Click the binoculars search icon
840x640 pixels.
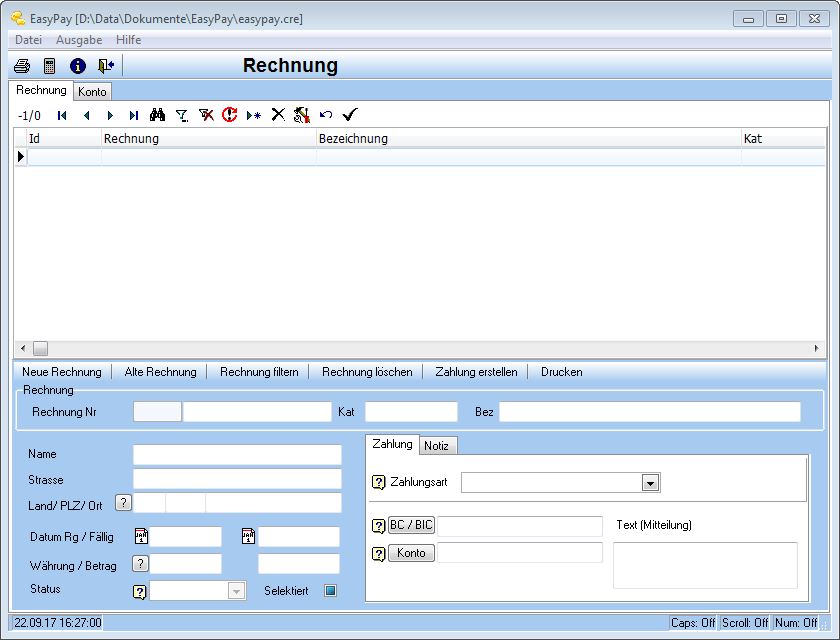point(157,115)
